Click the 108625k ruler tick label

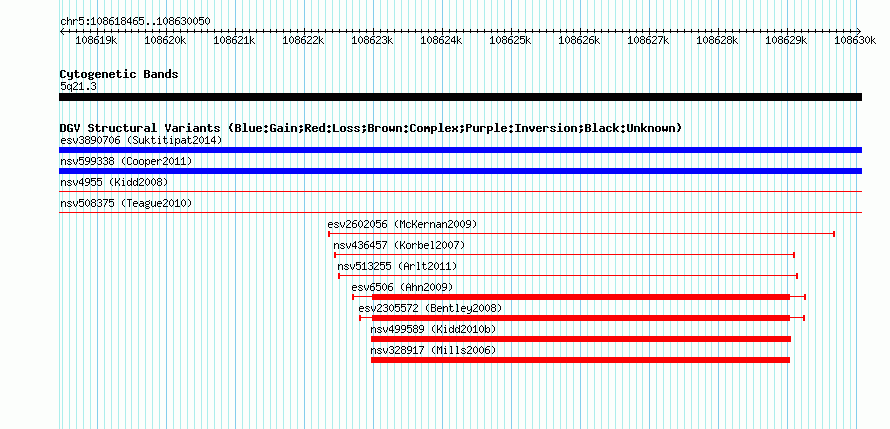[511, 40]
